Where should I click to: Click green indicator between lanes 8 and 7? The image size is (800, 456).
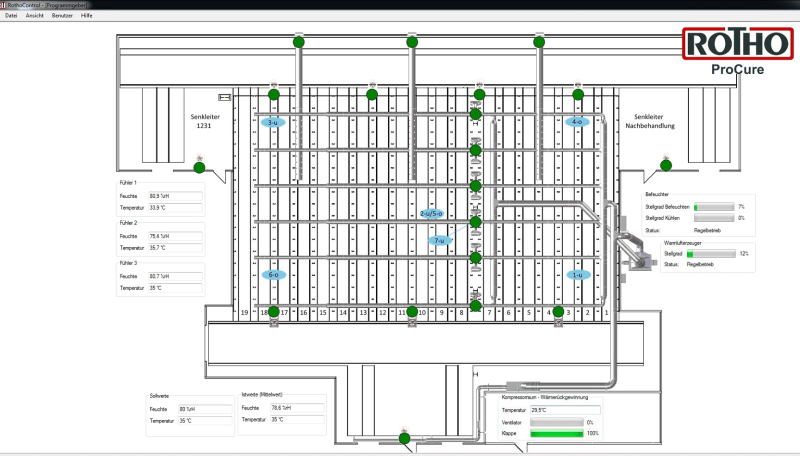[x=476, y=306]
